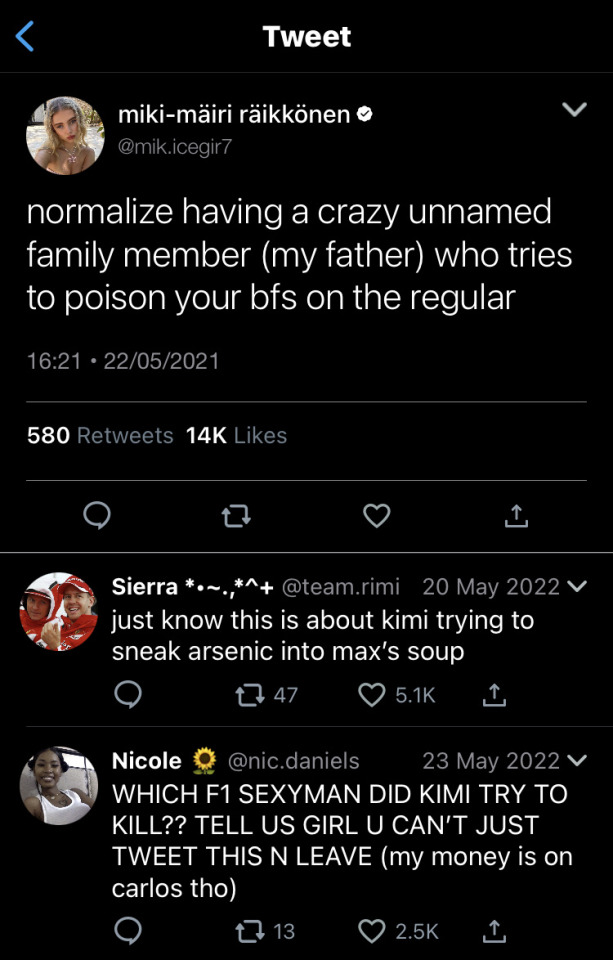Image resolution: width=613 pixels, height=960 pixels.
Task: Expand options chevron on Sierra's reply
Action: (577, 586)
